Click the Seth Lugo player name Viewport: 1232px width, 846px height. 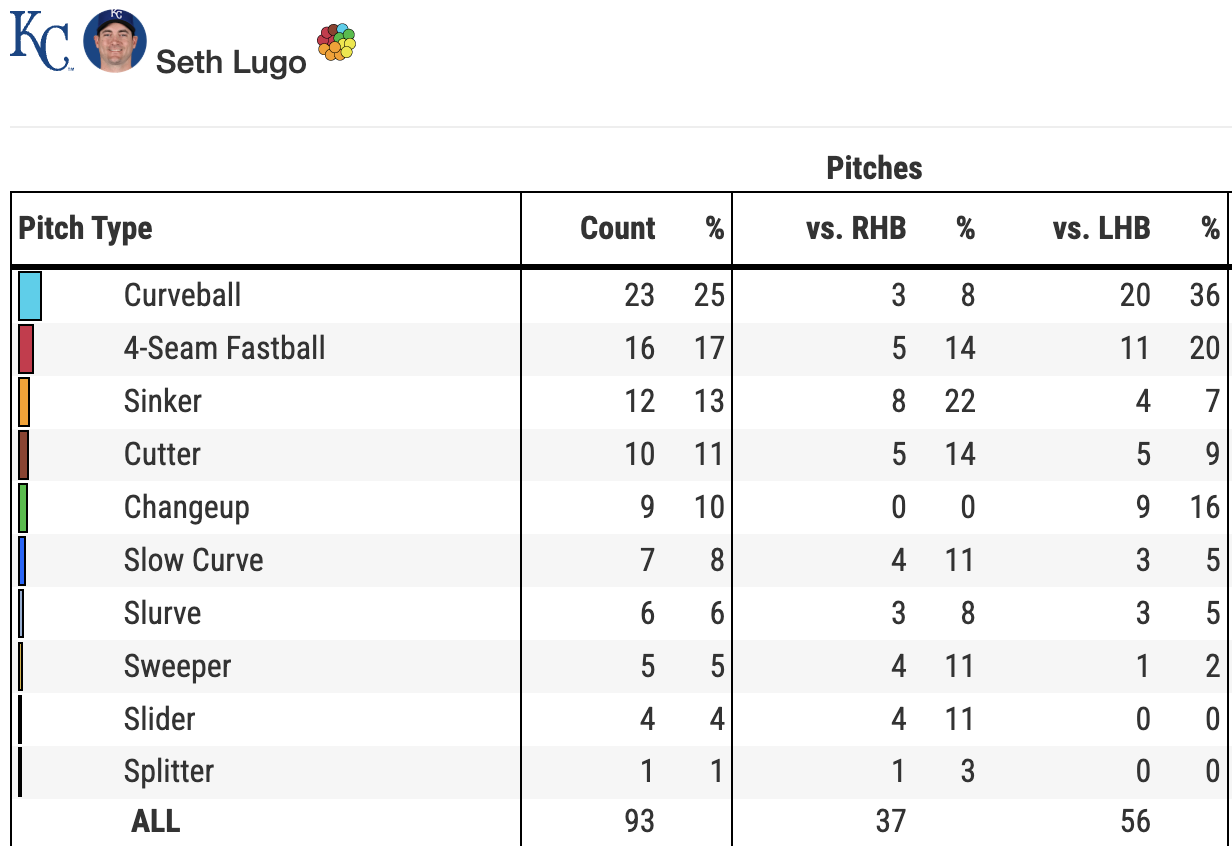[x=231, y=62]
